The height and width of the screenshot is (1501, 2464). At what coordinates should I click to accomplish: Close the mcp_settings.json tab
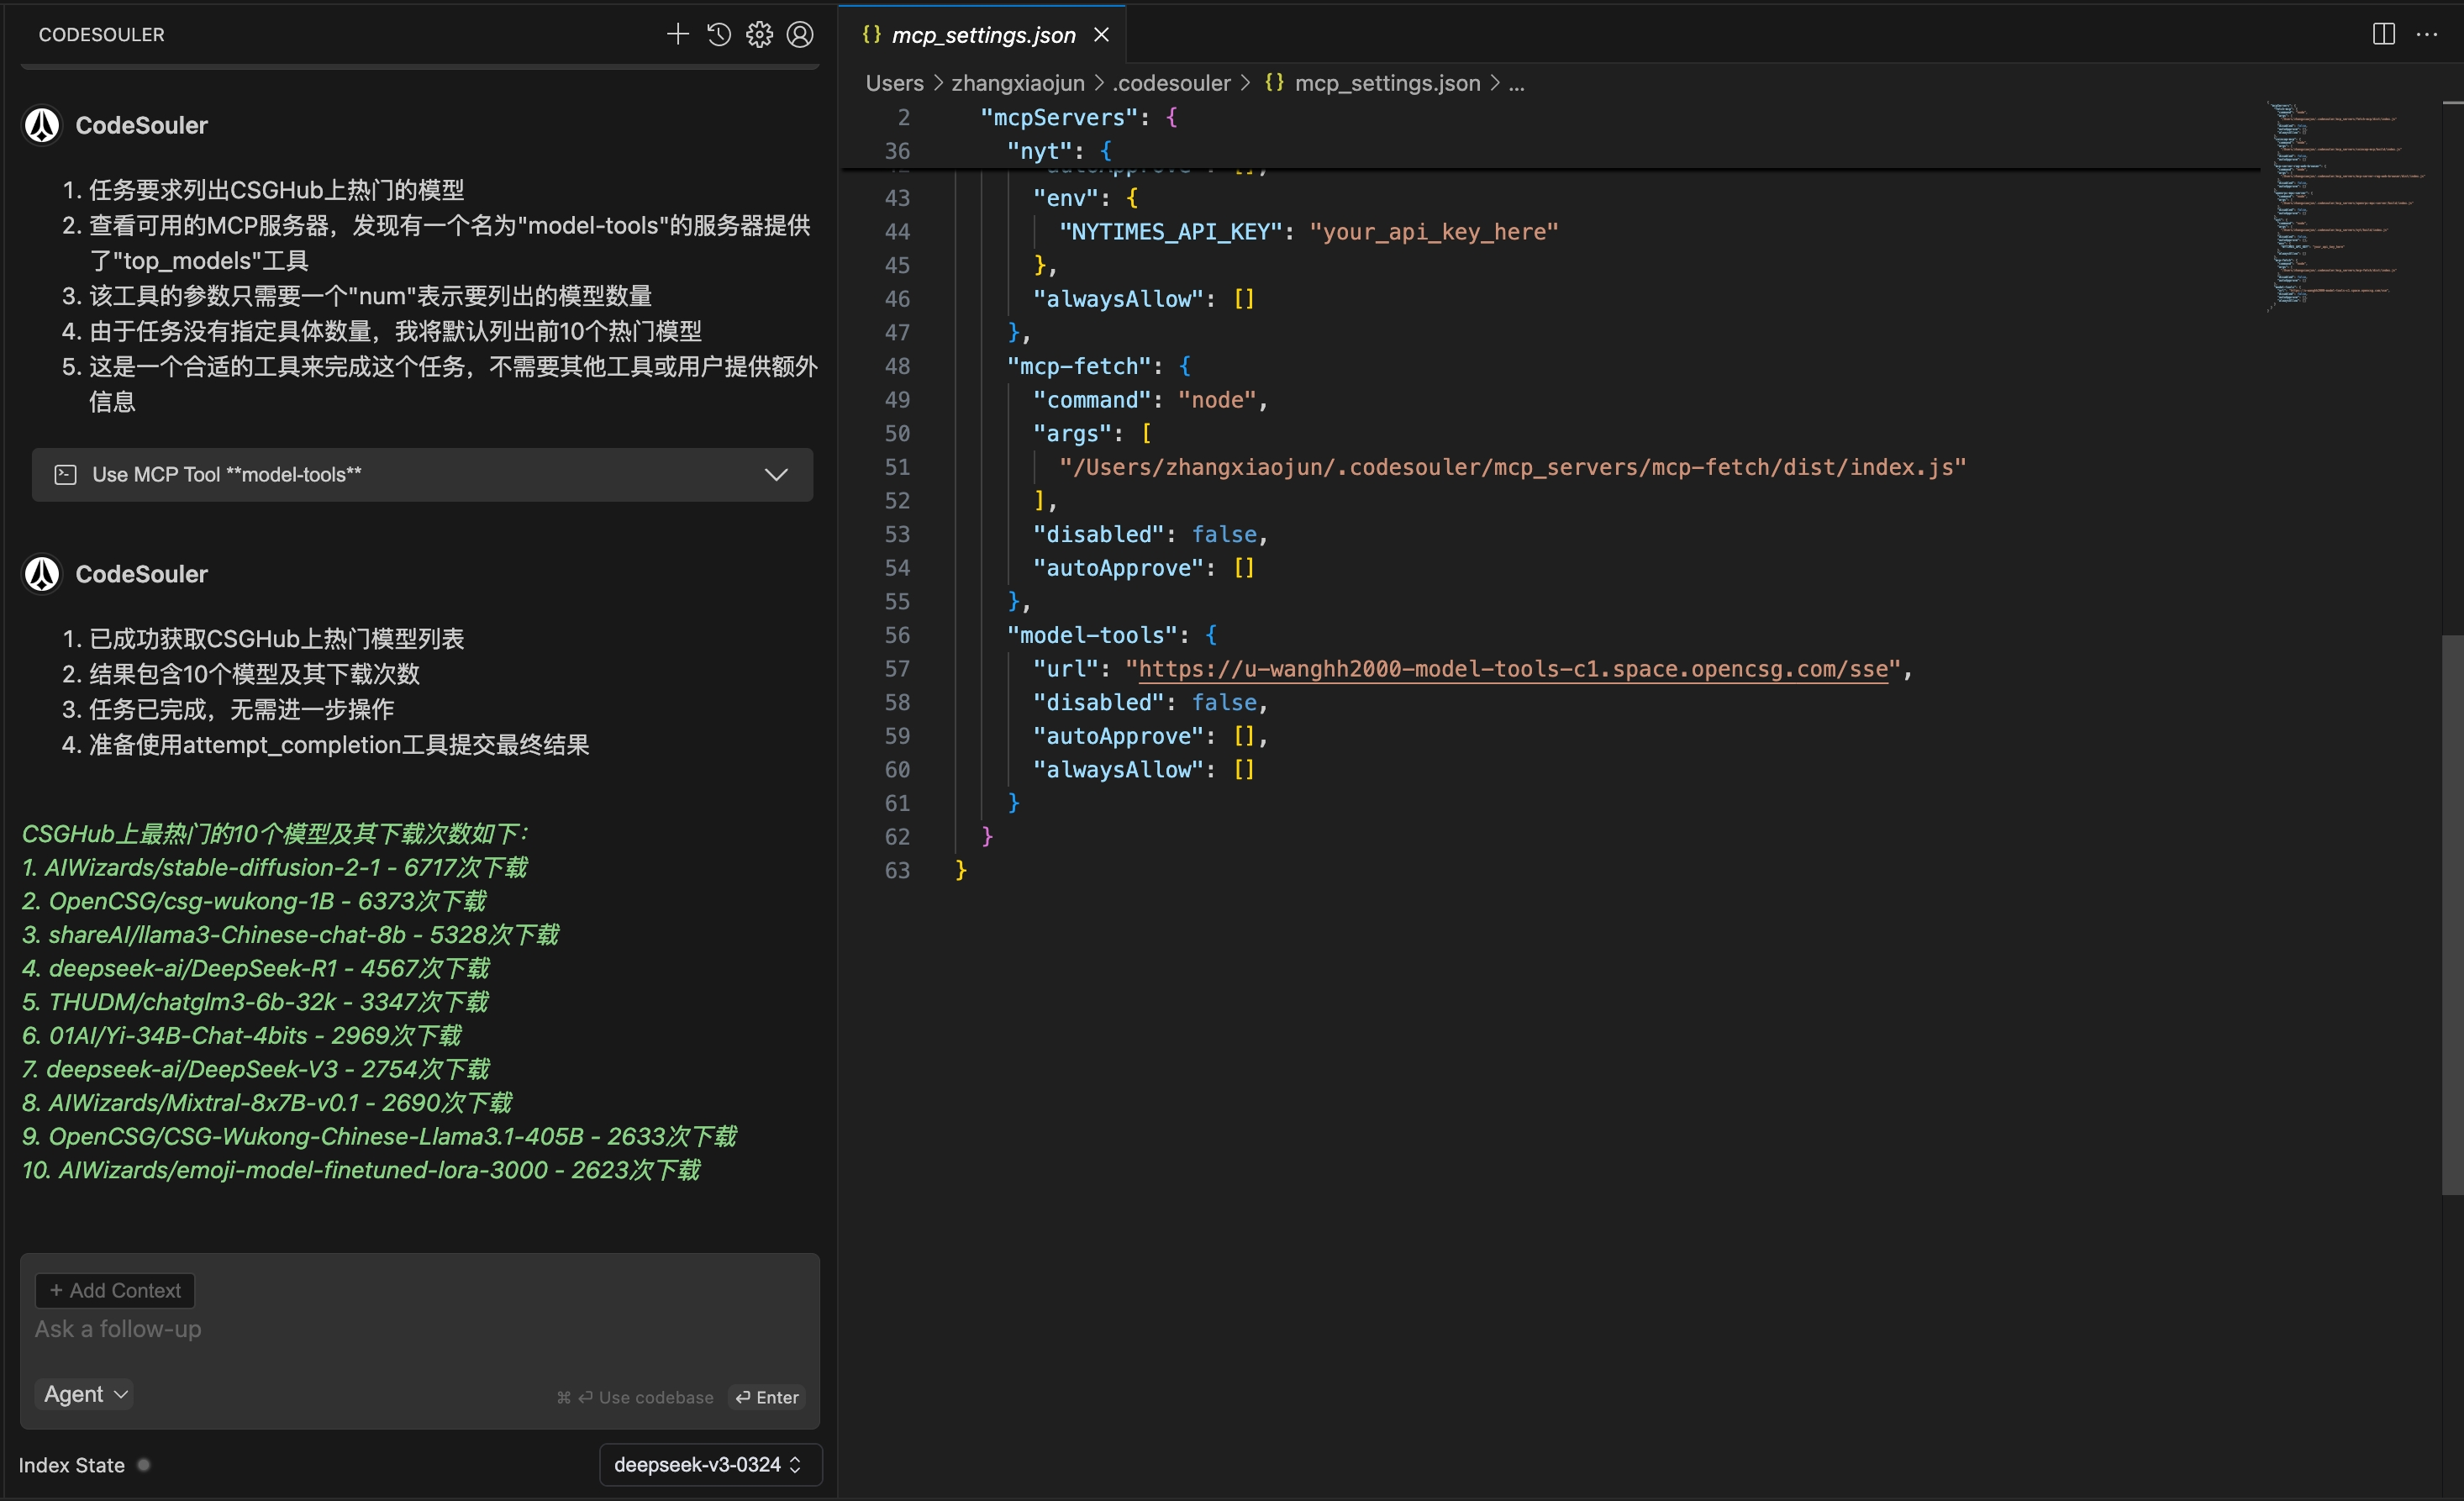(1101, 35)
